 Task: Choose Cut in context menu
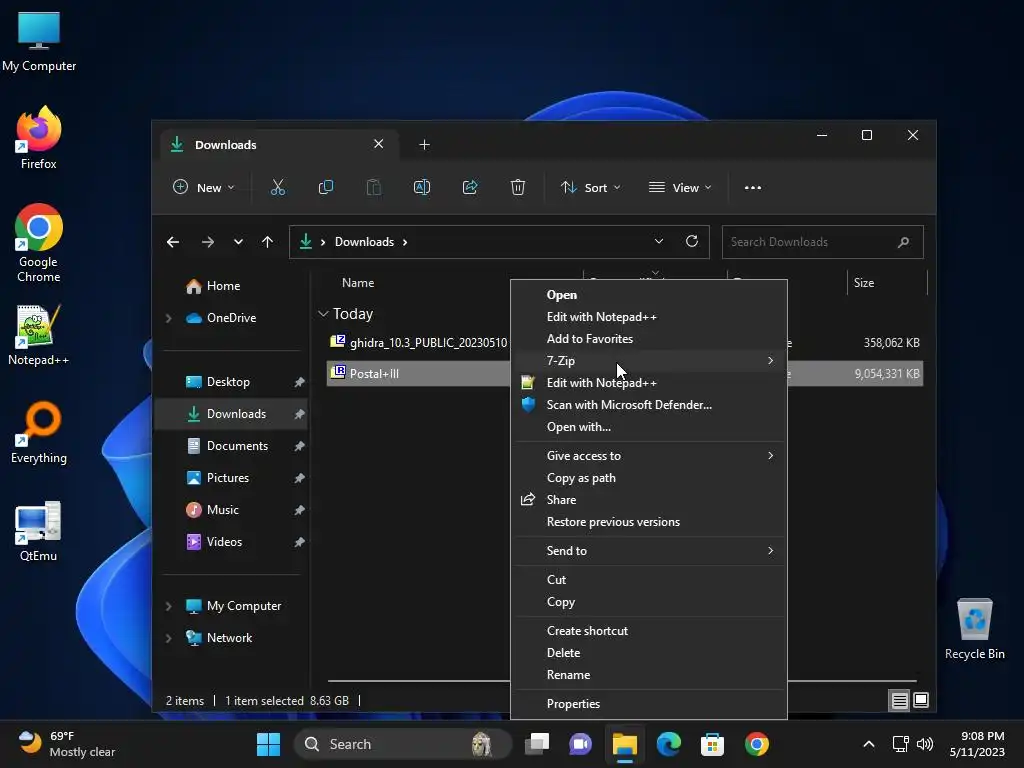coord(648,579)
